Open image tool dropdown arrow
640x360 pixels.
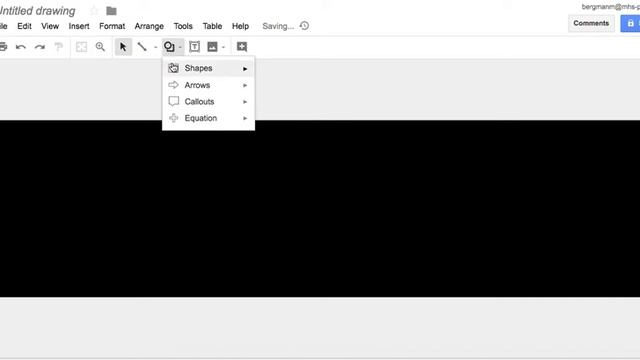pyautogui.click(x=224, y=47)
